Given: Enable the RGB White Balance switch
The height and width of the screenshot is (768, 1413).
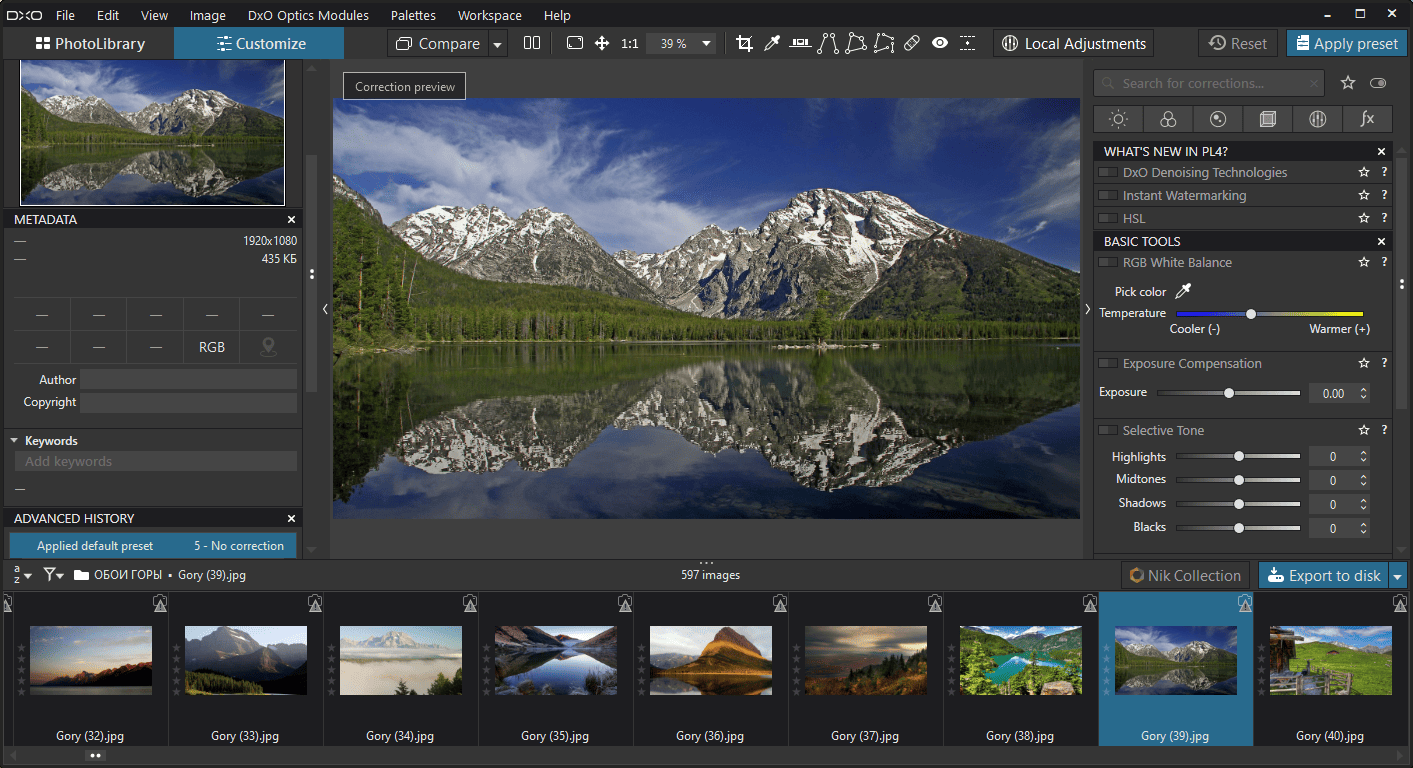Looking at the screenshot, I should (1108, 263).
